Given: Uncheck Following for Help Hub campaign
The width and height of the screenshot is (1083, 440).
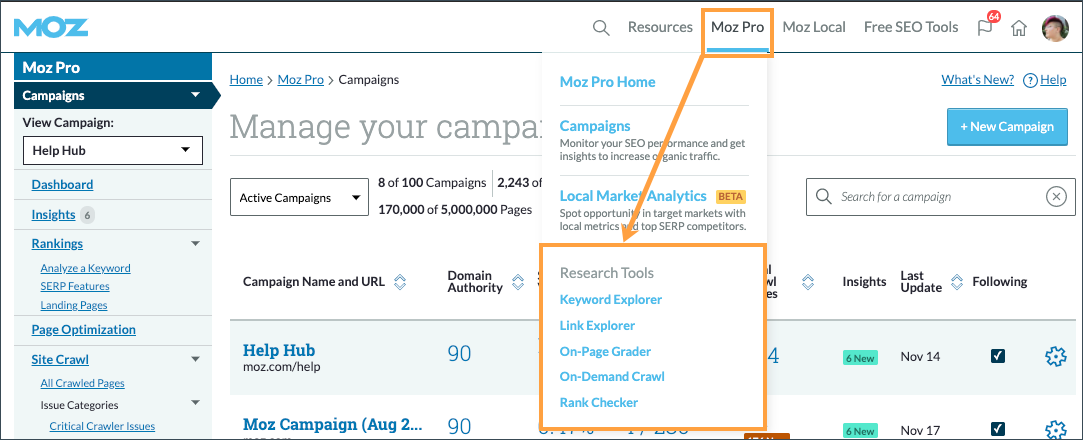Looking at the screenshot, I should tap(998, 356).
